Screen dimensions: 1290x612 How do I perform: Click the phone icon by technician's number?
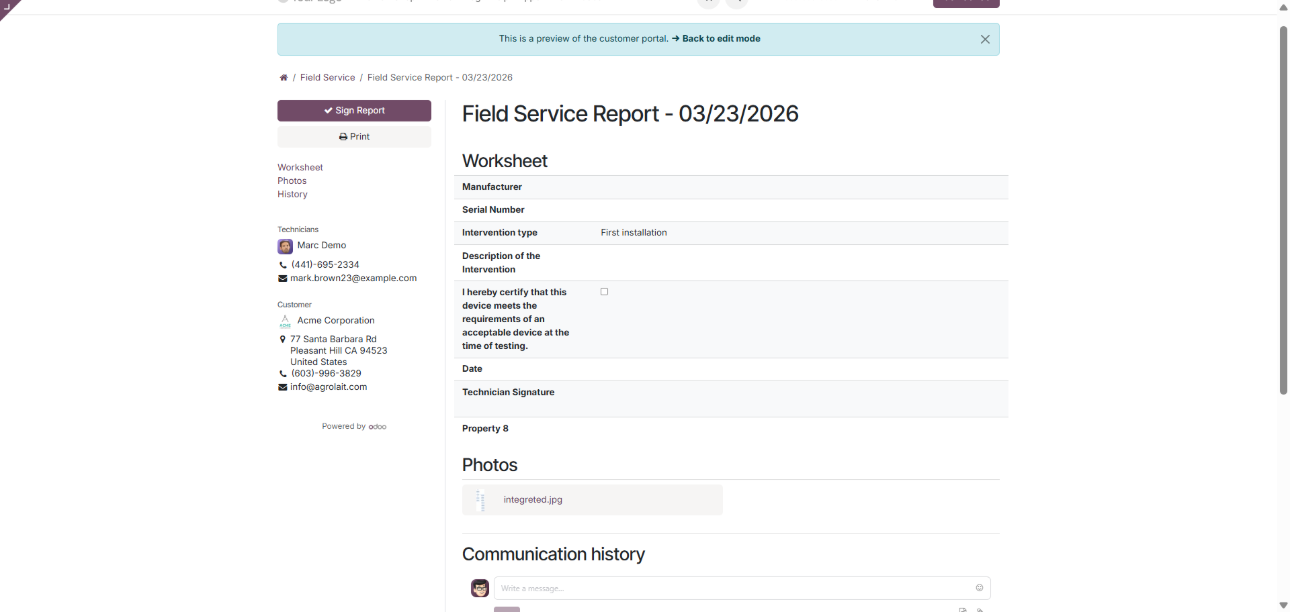(x=283, y=265)
